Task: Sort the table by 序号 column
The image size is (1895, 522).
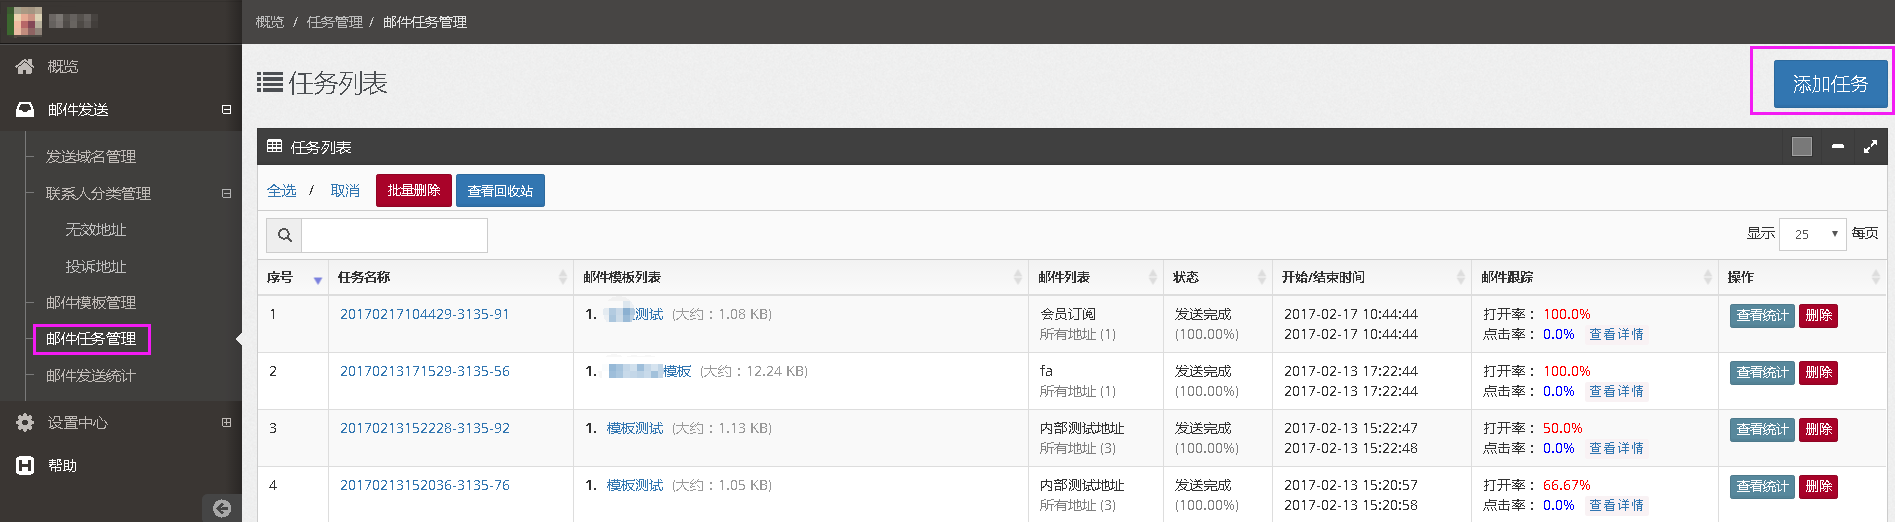Action: point(317,278)
